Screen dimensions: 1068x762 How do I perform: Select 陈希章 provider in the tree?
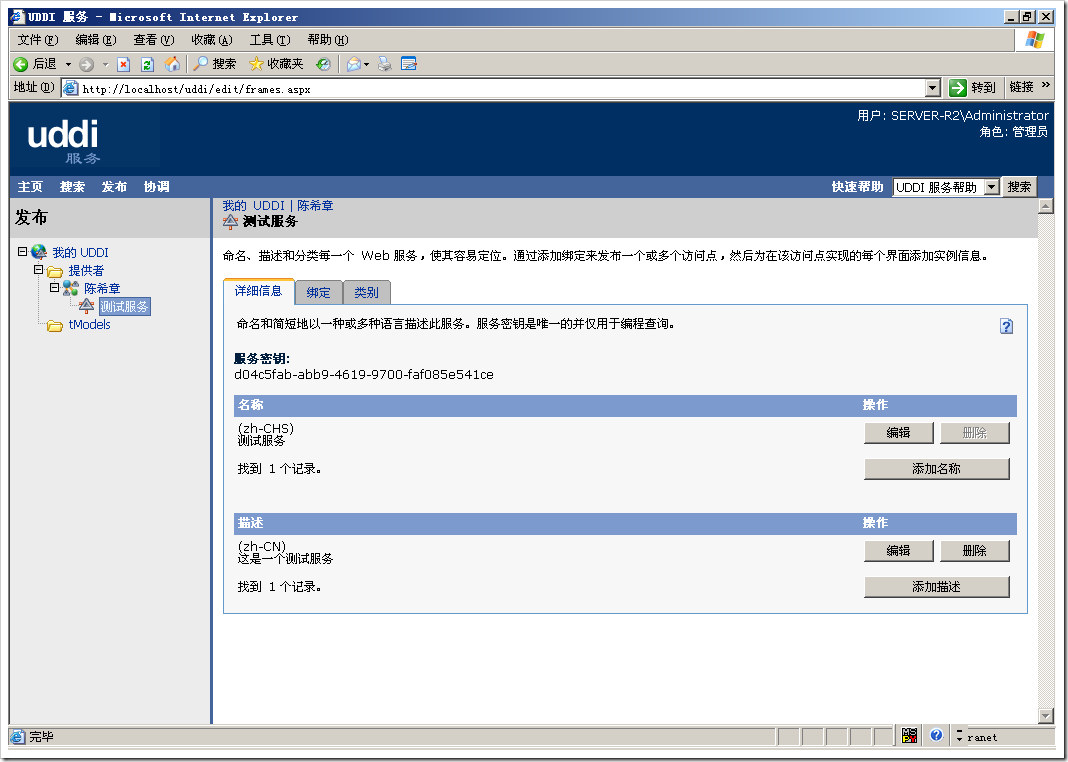point(102,289)
